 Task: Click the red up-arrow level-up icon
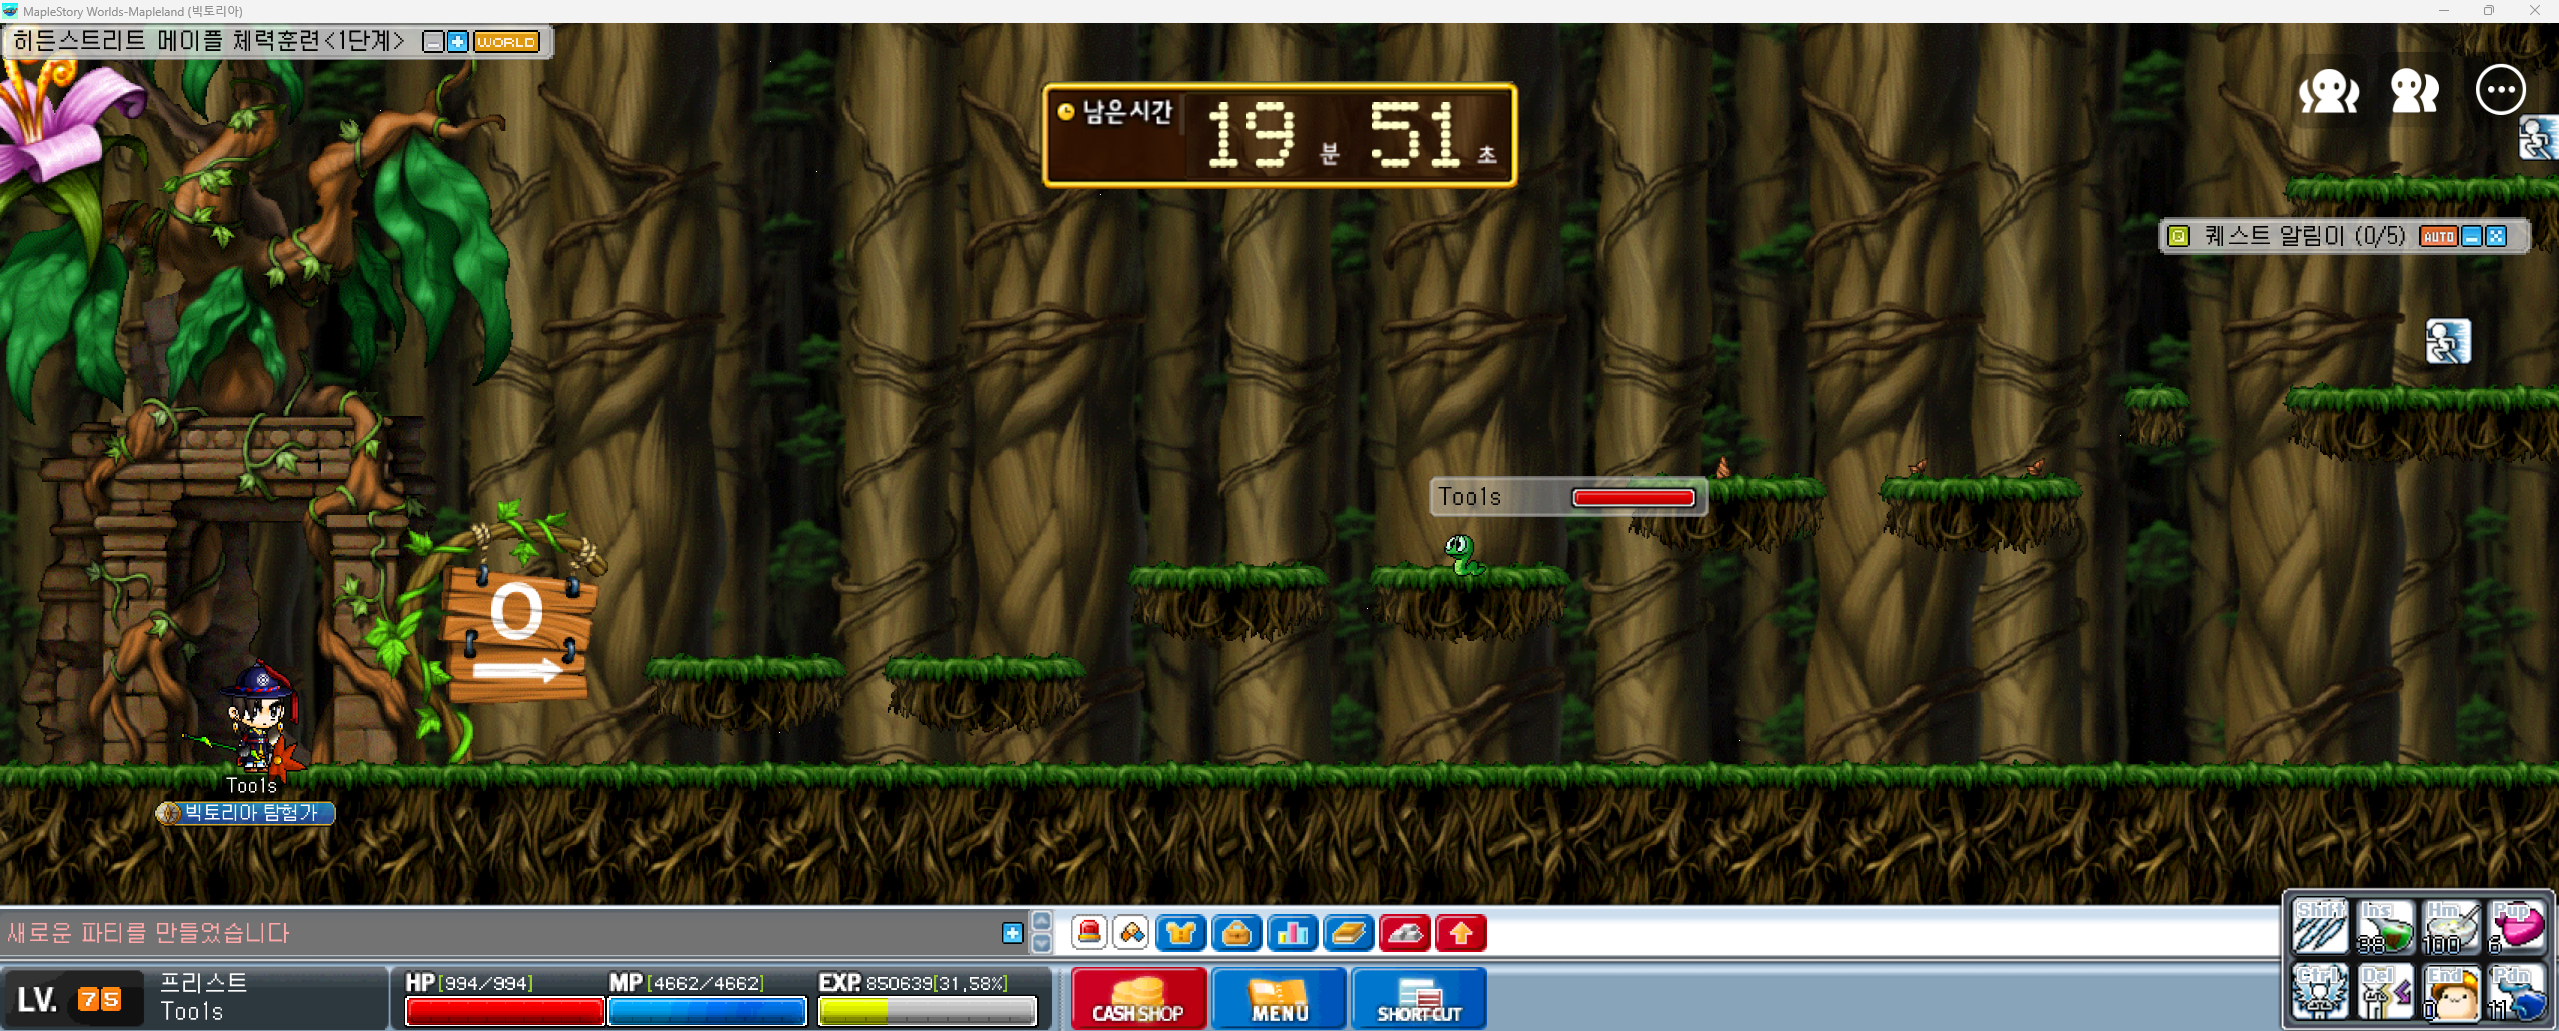coord(1460,933)
